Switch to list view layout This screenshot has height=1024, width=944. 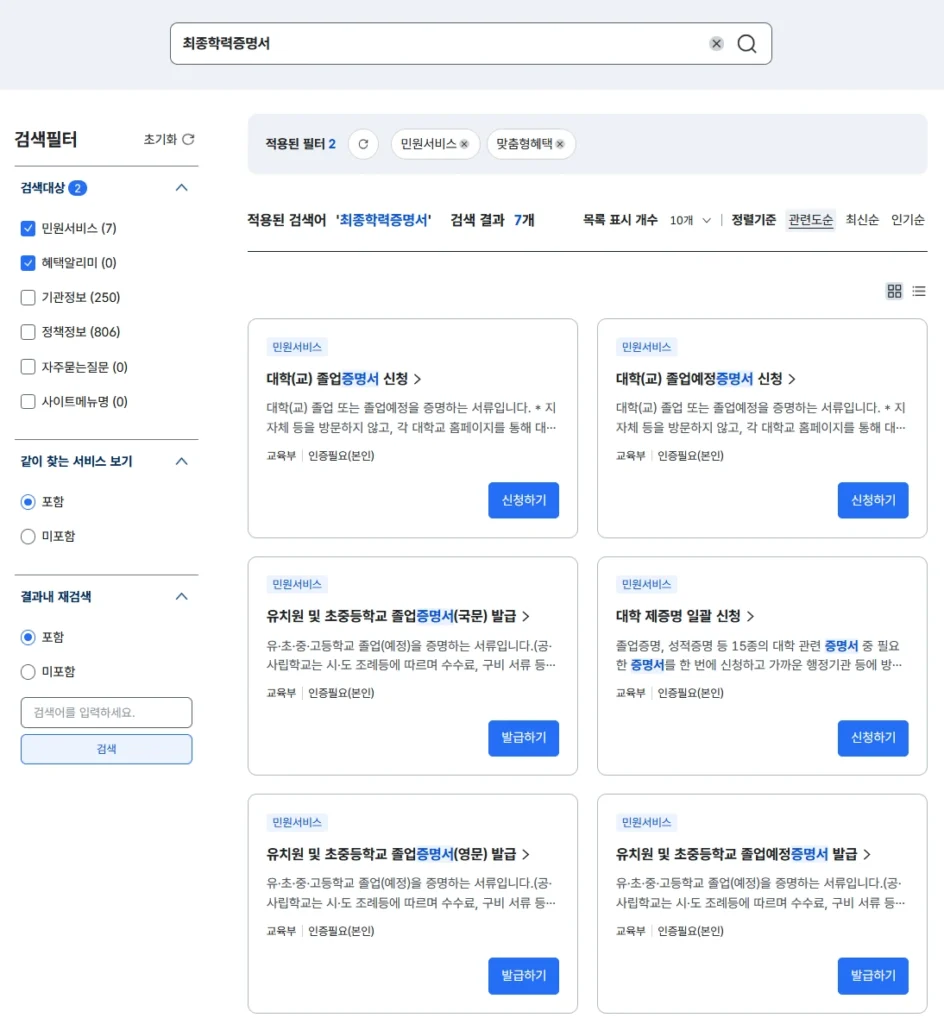point(920,291)
